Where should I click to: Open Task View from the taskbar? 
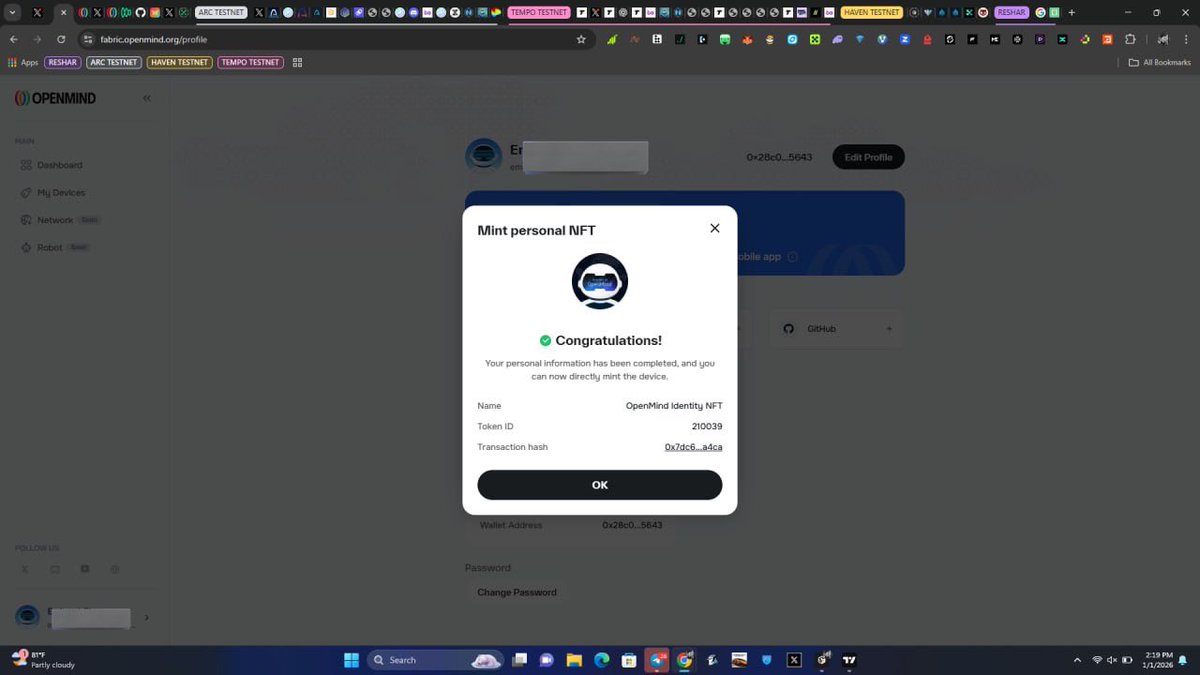click(520, 660)
